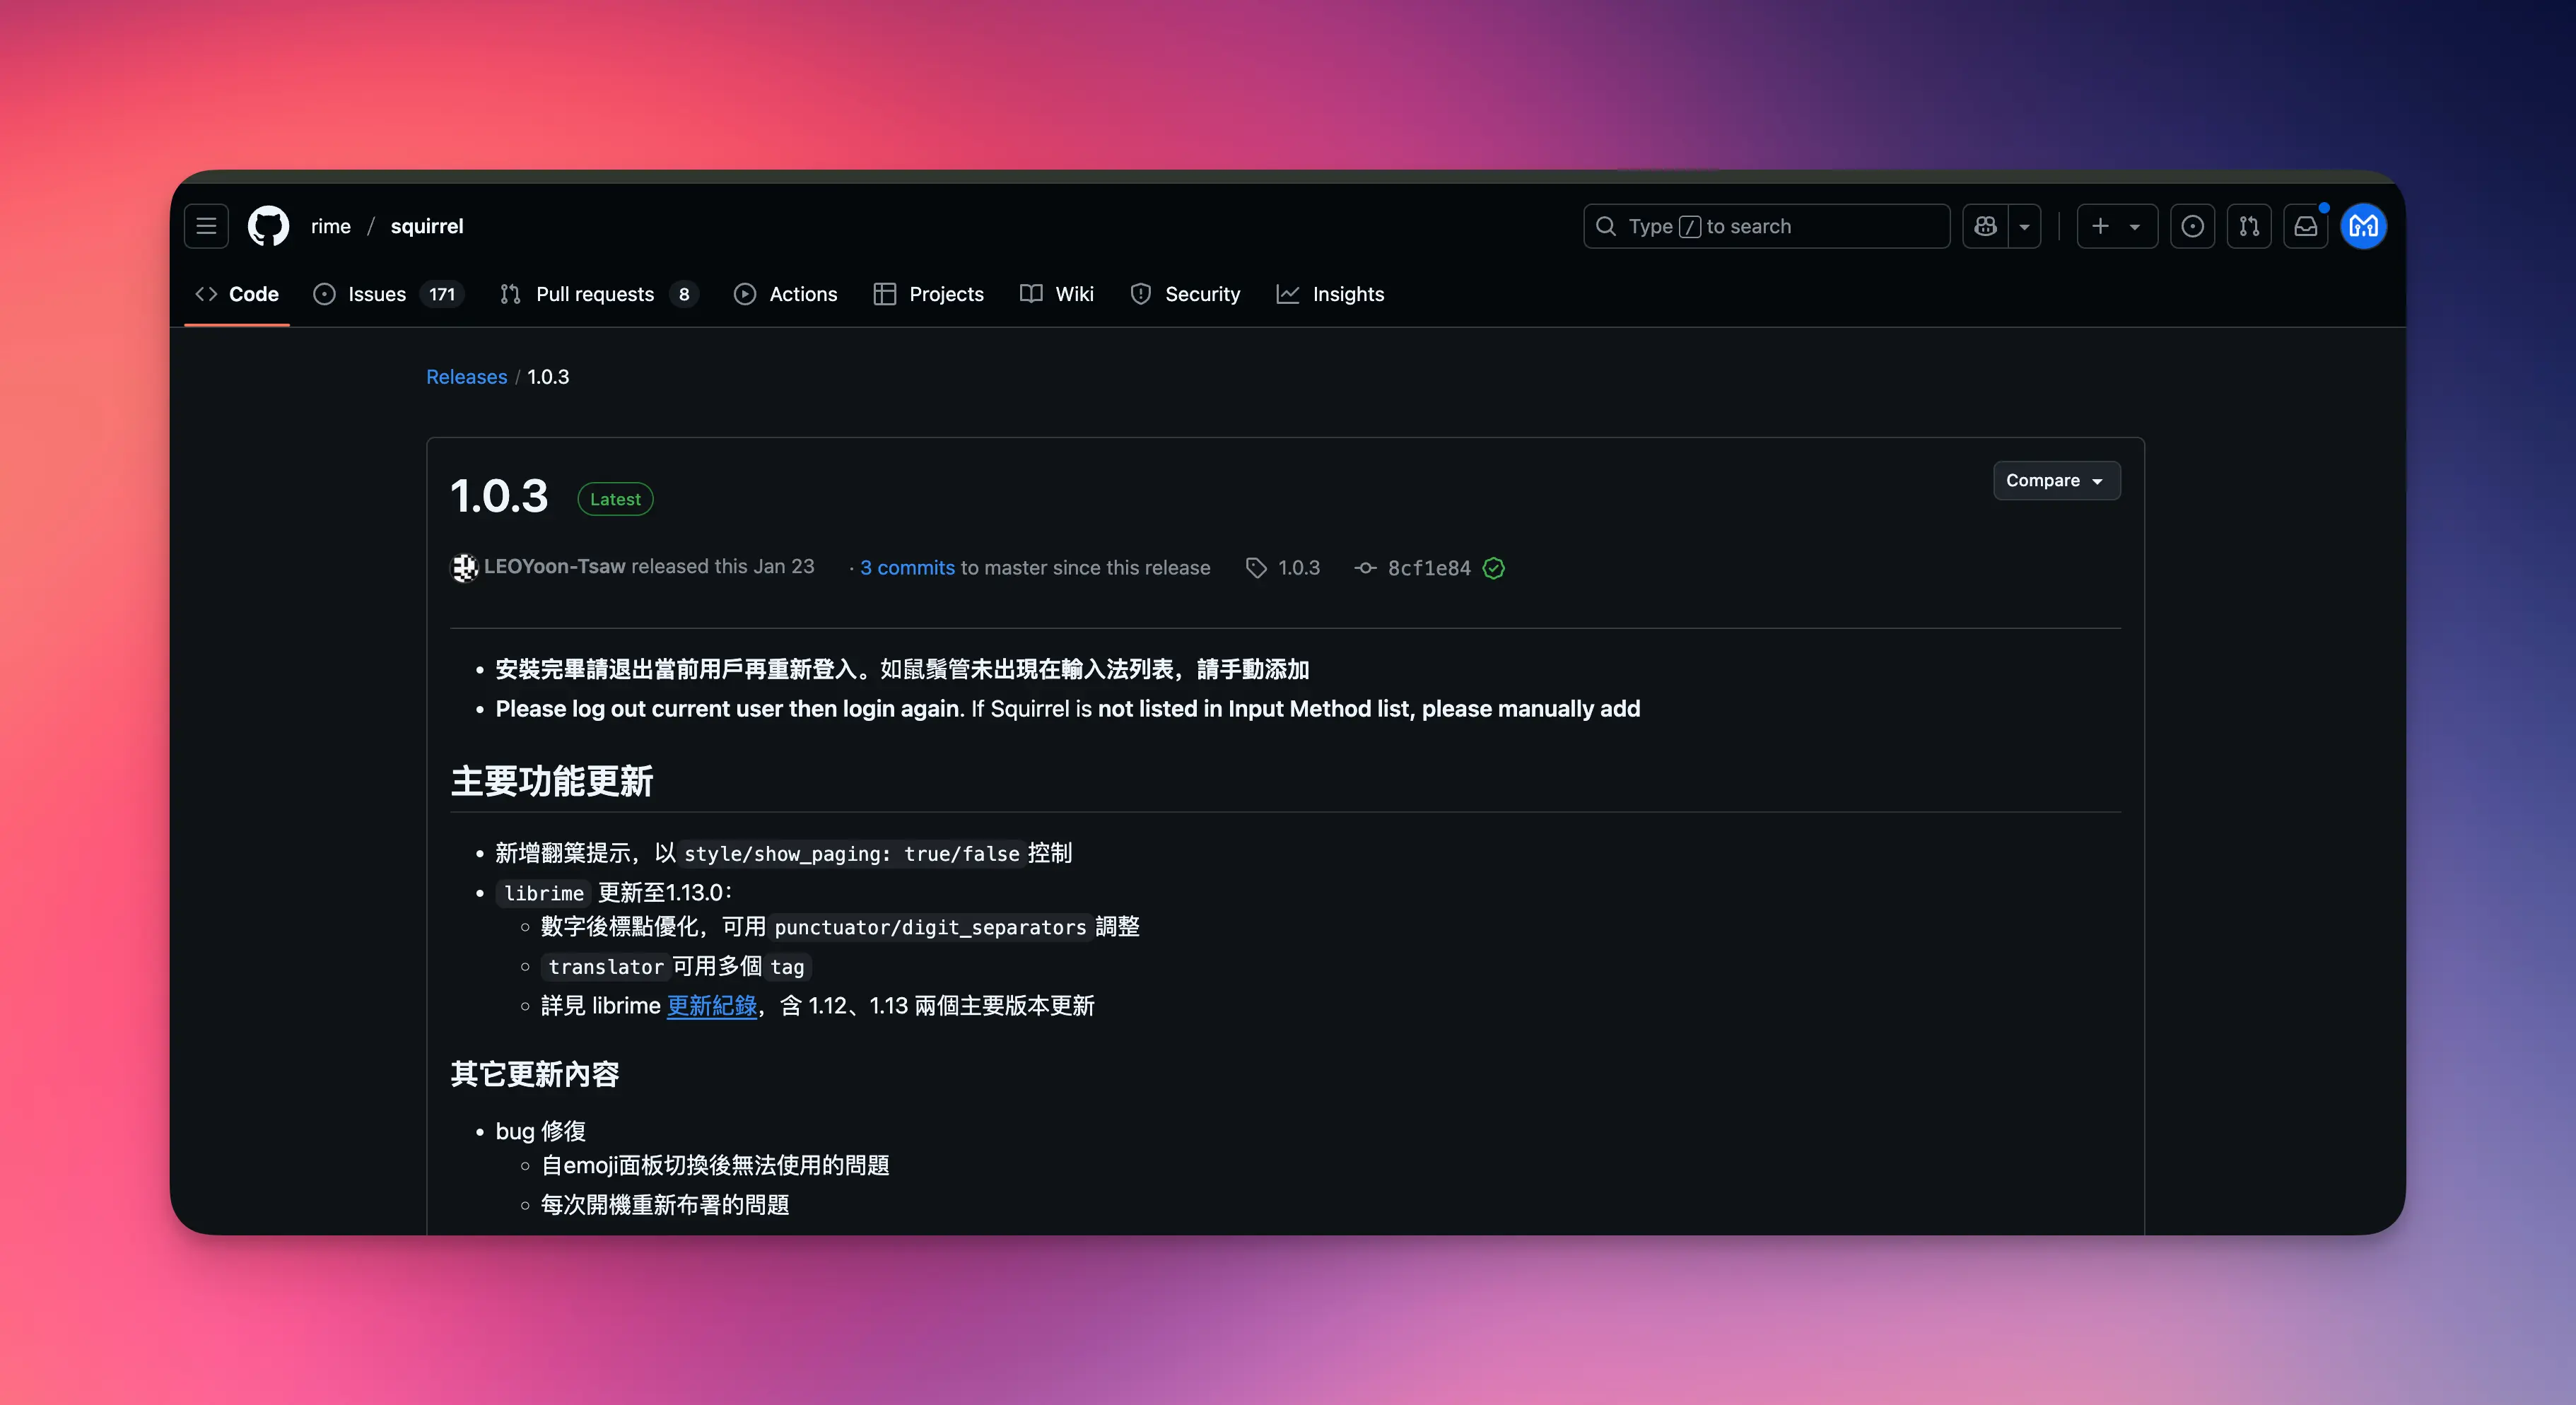This screenshot has height=1405, width=2576.
Task: Open commit 8cf1e84 link
Action: click(1413, 568)
